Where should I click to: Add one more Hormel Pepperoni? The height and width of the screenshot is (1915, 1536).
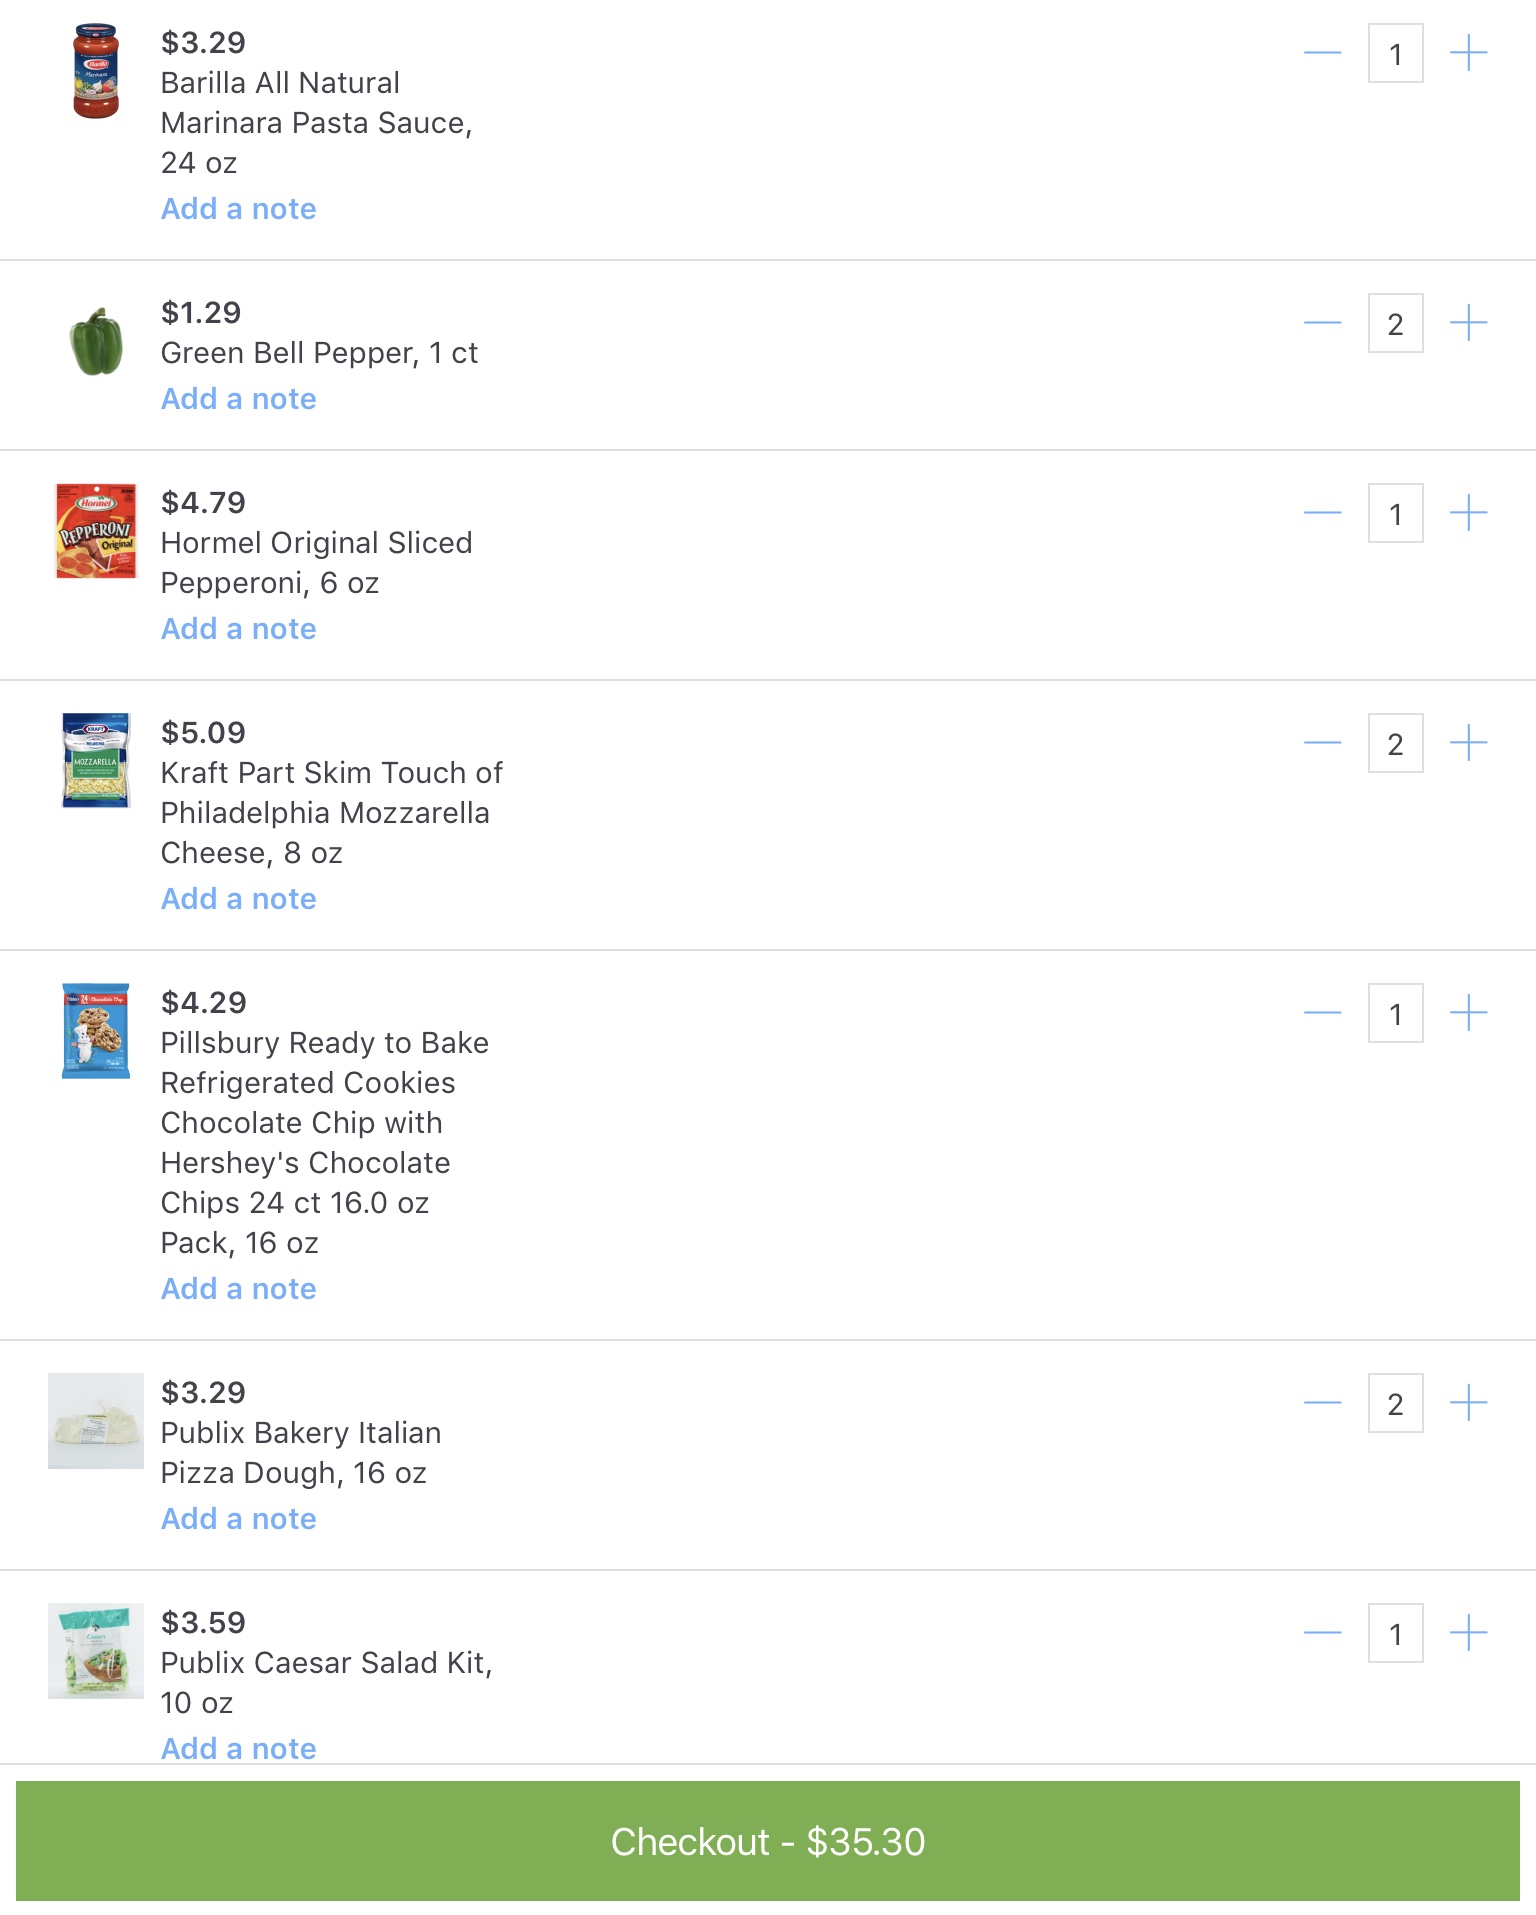1468,513
